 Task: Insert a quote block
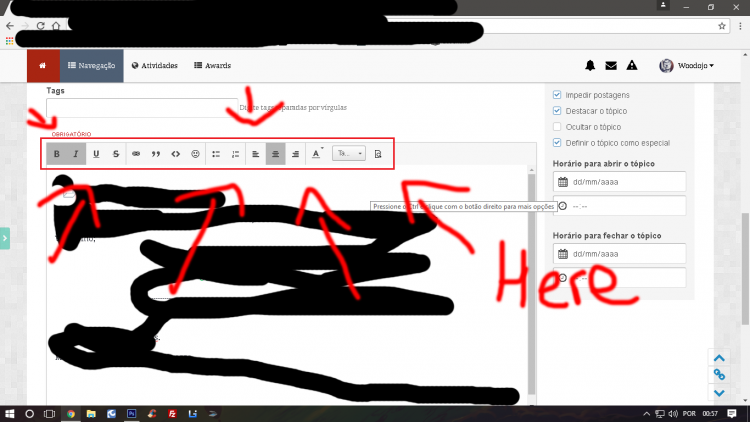(x=156, y=154)
